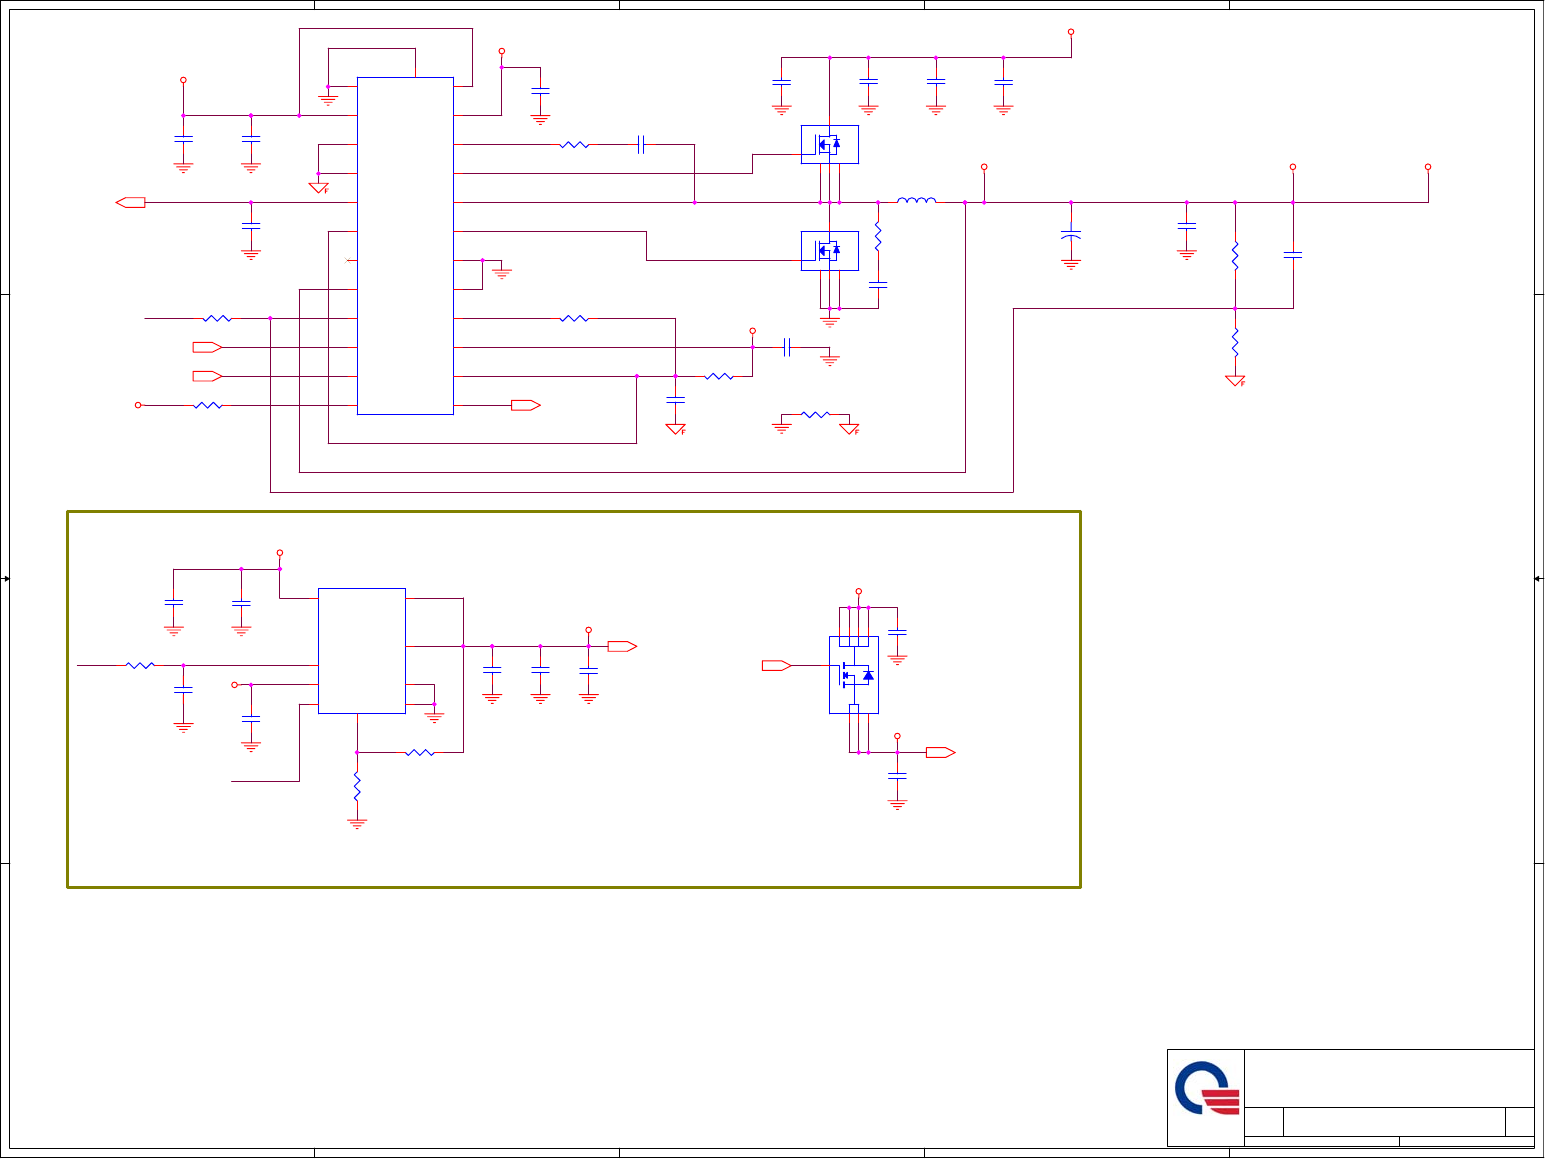Select the upper MOSFET in the half-bridge
Viewport: 1545px width, 1159px height.
(829, 145)
